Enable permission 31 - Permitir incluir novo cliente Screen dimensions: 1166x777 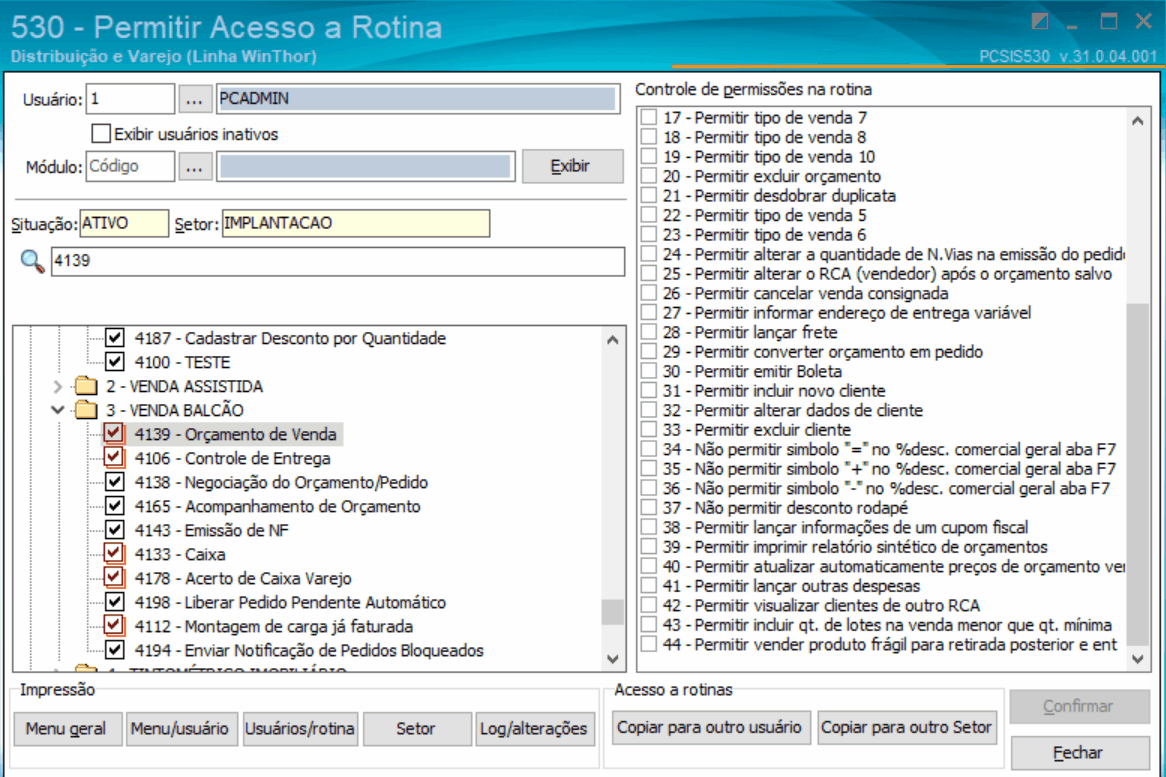point(649,390)
